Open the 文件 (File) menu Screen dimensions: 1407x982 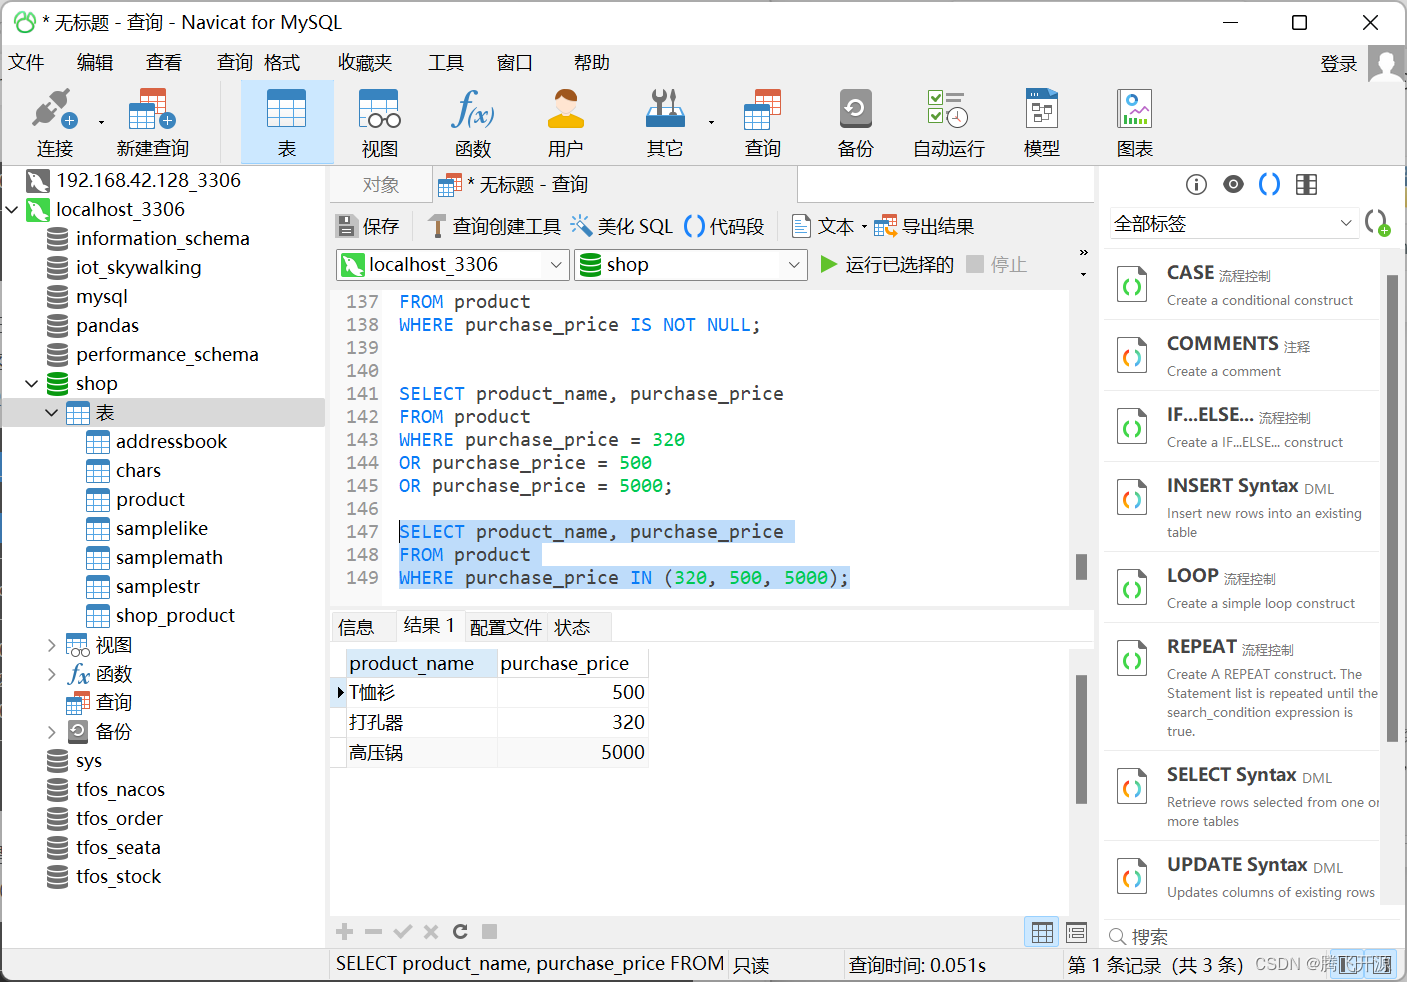[x=26, y=62]
